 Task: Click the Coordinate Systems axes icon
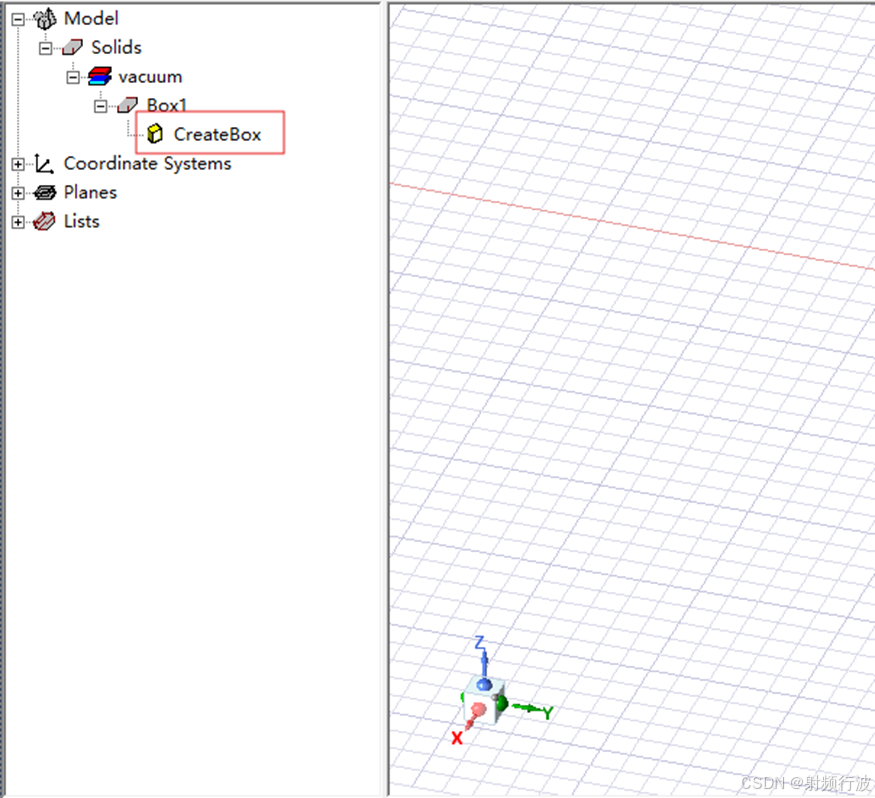(x=44, y=164)
